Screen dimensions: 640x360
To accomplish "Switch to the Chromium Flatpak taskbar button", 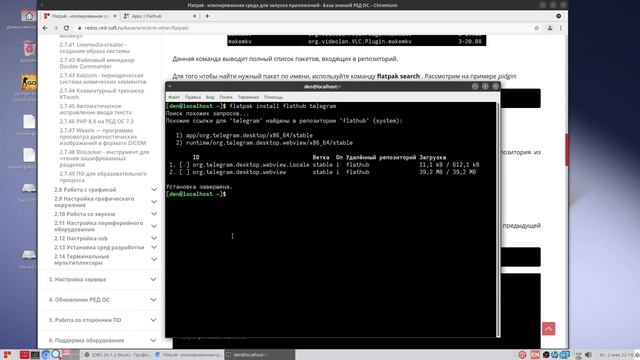I will coord(189,355).
